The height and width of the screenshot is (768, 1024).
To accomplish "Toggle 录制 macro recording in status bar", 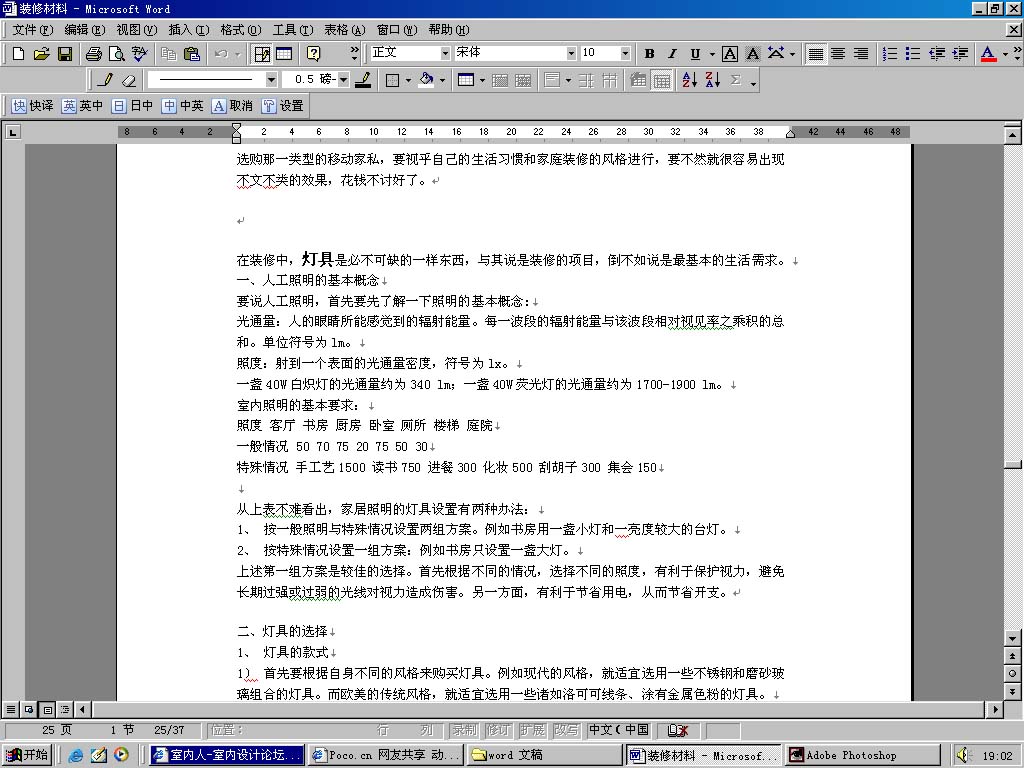I will click(x=464, y=729).
